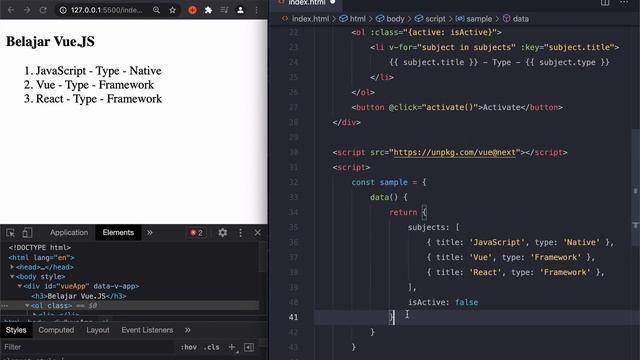640x360 pixels.
Task: Bookmark this page with the star icon
Action: [x=172, y=10]
